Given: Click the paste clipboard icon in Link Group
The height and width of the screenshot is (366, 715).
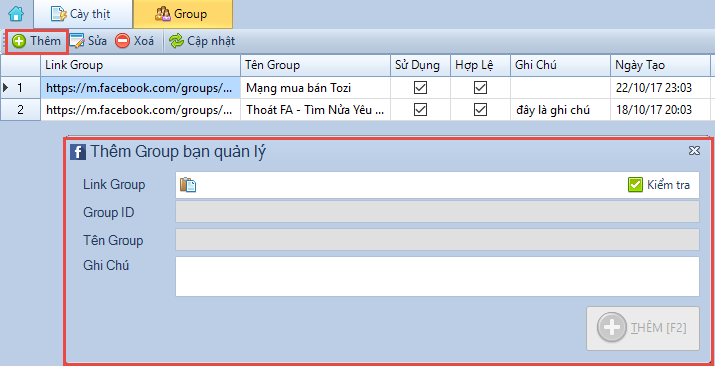Looking at the screenshot, I should click(188, 185).
